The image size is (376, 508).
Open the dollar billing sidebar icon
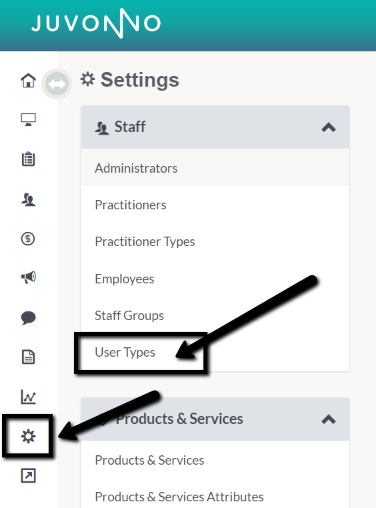28,239
